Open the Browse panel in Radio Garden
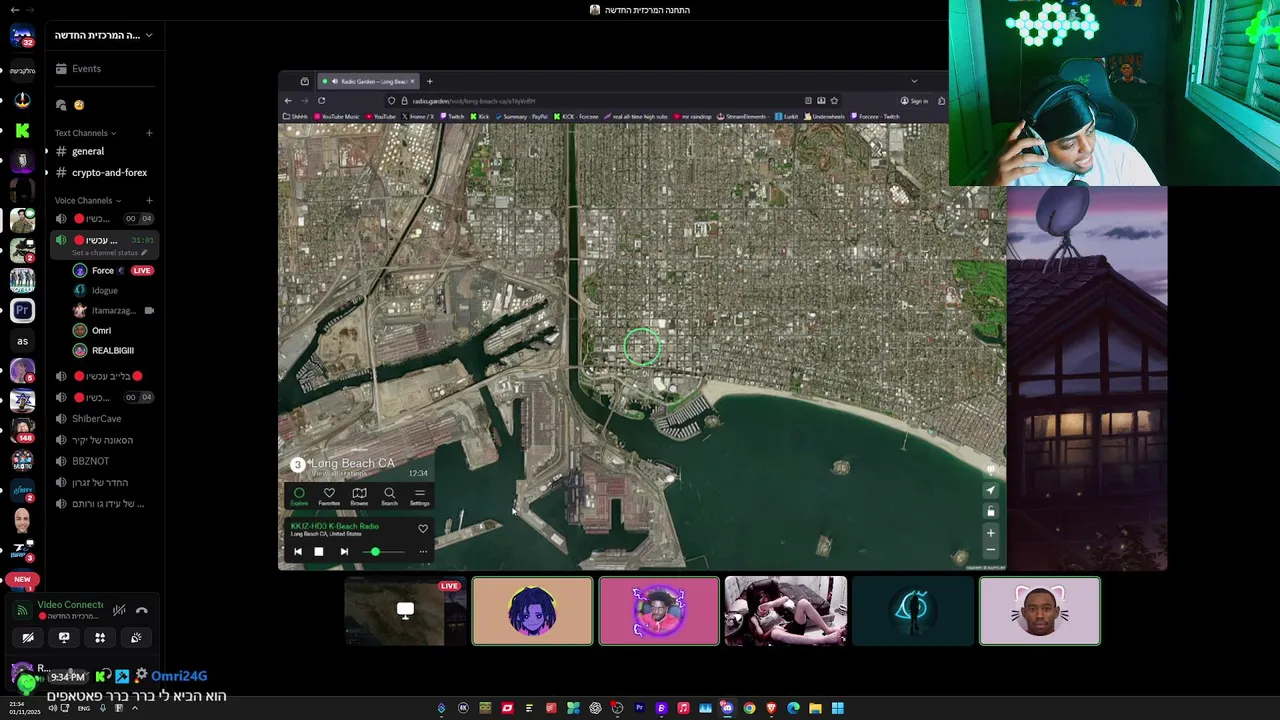 359,496
